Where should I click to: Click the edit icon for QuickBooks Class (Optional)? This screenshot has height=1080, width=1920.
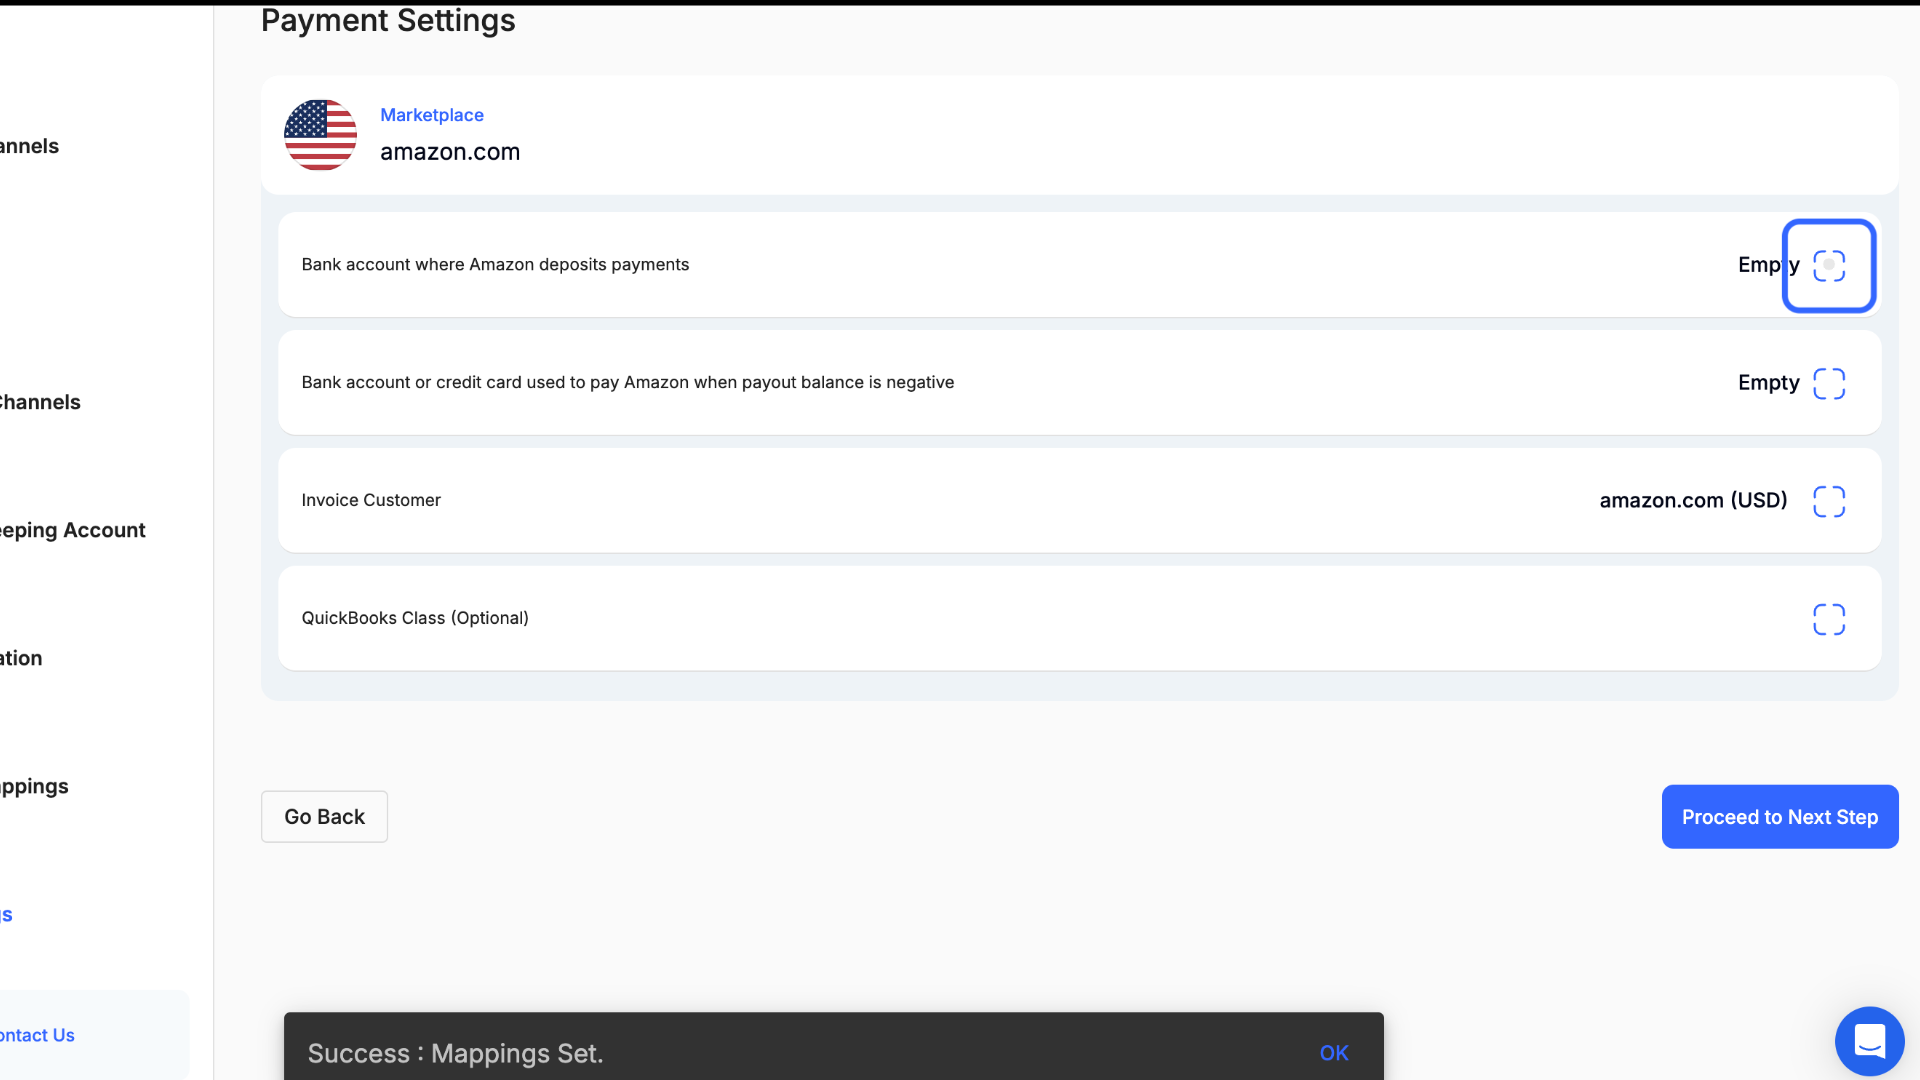1829,619
